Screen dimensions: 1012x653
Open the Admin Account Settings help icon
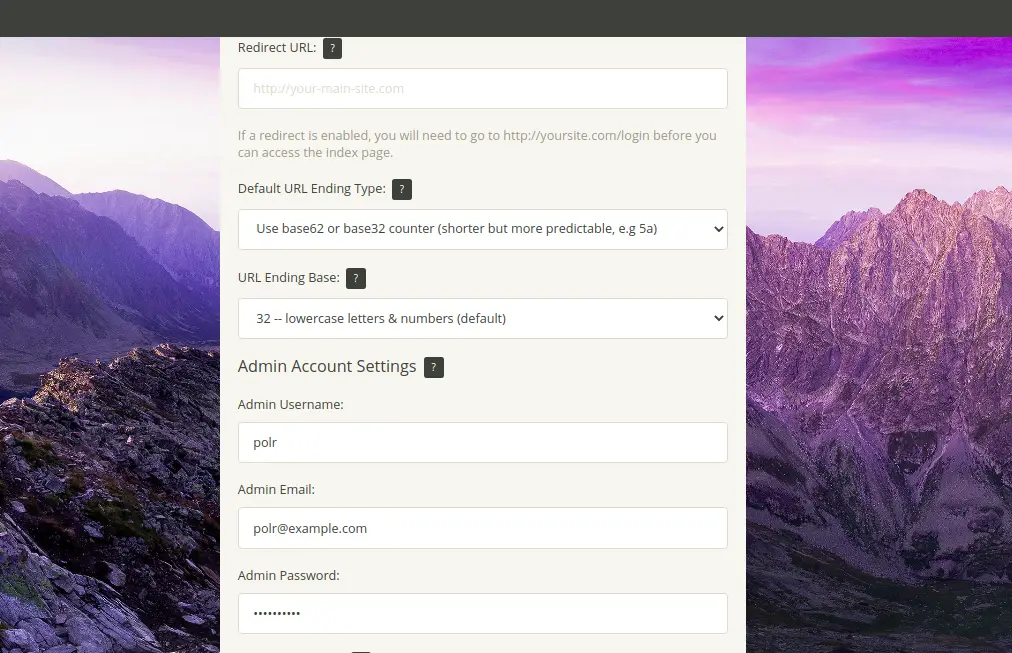pos(434,367)
